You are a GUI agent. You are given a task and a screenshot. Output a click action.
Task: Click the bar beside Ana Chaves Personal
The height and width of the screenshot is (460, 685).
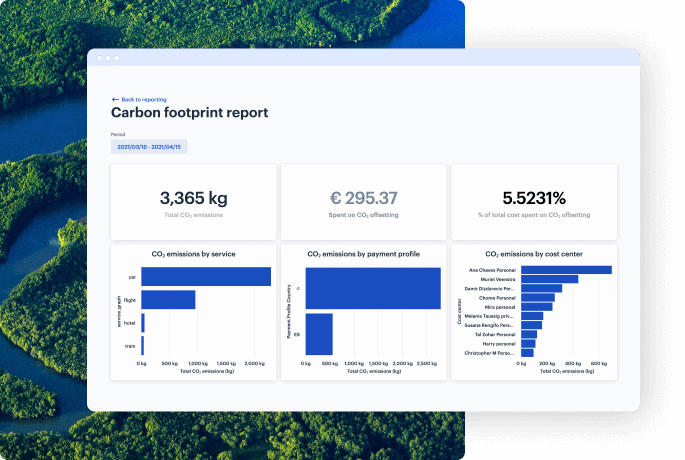click(566, 270)
